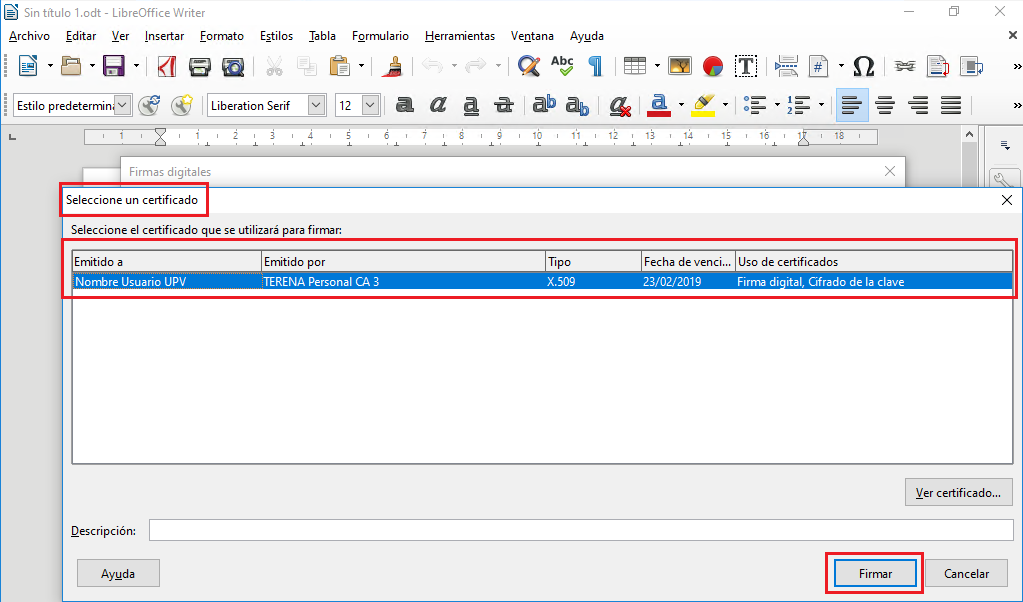Screen dimensions: 1023x602
Task: Click the Clear Direct Formatting icon
Action: pyautogui.click(x=619, y=105)
